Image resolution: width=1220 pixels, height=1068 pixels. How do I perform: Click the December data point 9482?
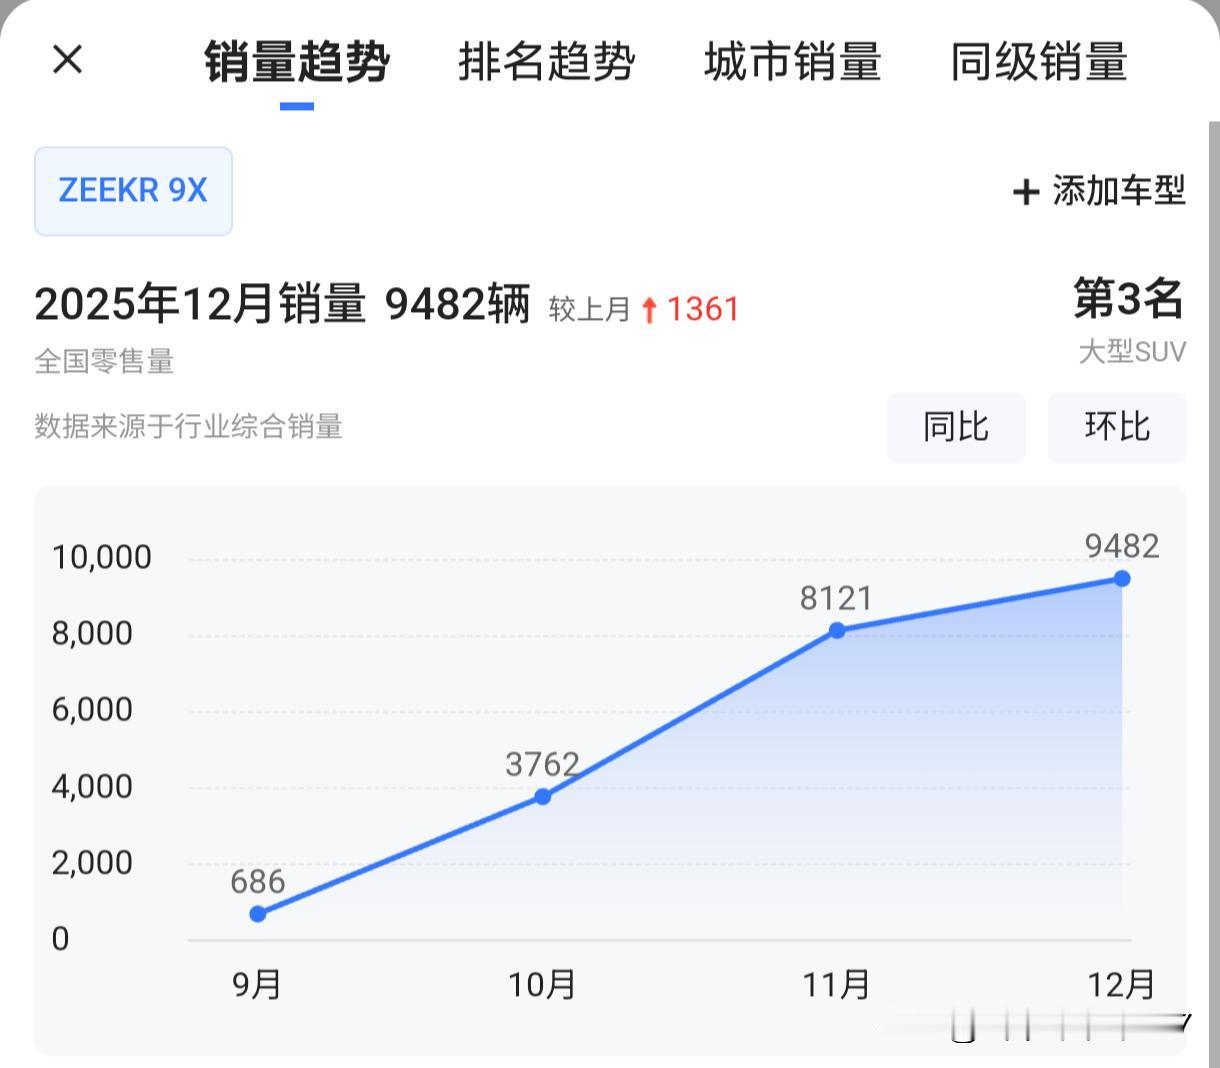click(1122, 578)
